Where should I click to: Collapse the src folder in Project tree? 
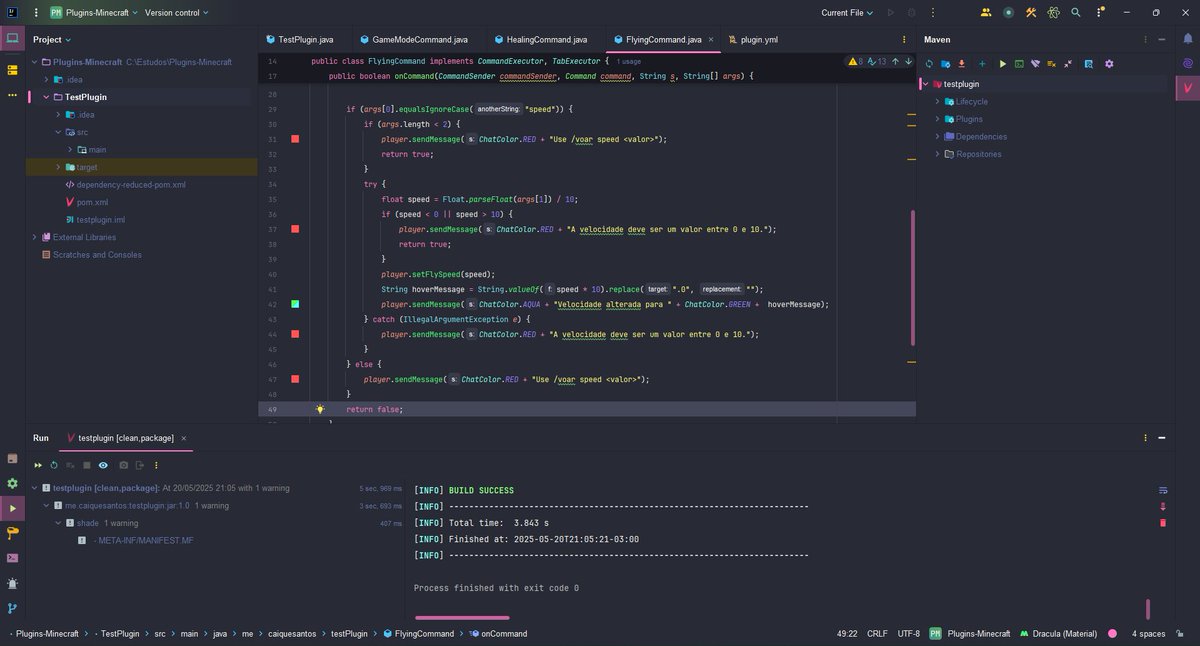pos(57,132)
